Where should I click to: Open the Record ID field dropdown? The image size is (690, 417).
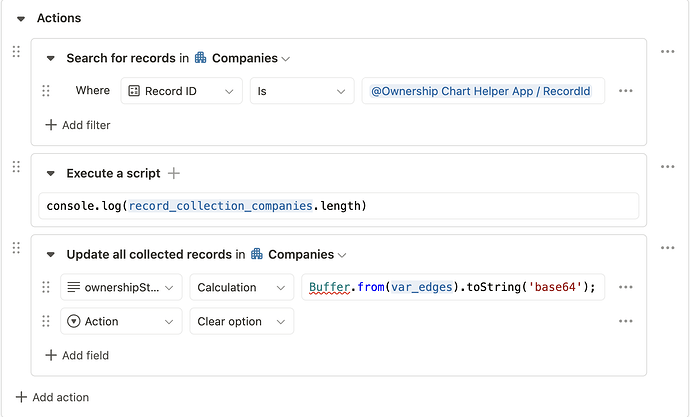[x=182, y=91]
